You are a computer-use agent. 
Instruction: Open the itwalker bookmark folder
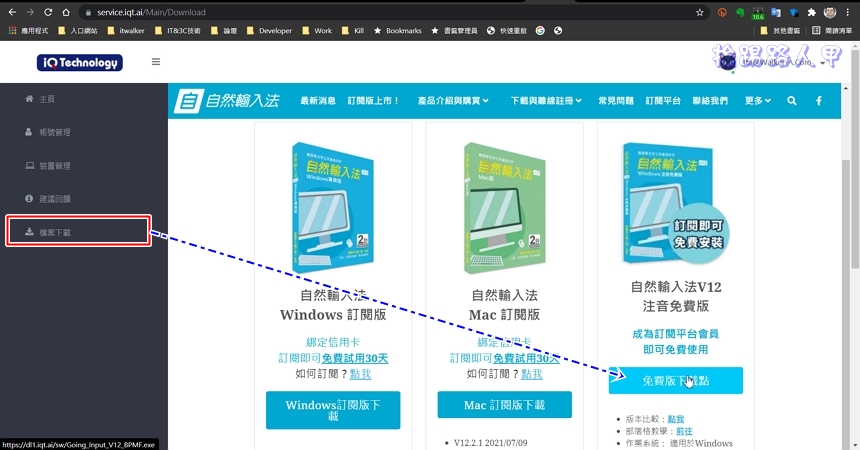click(126, 31)
